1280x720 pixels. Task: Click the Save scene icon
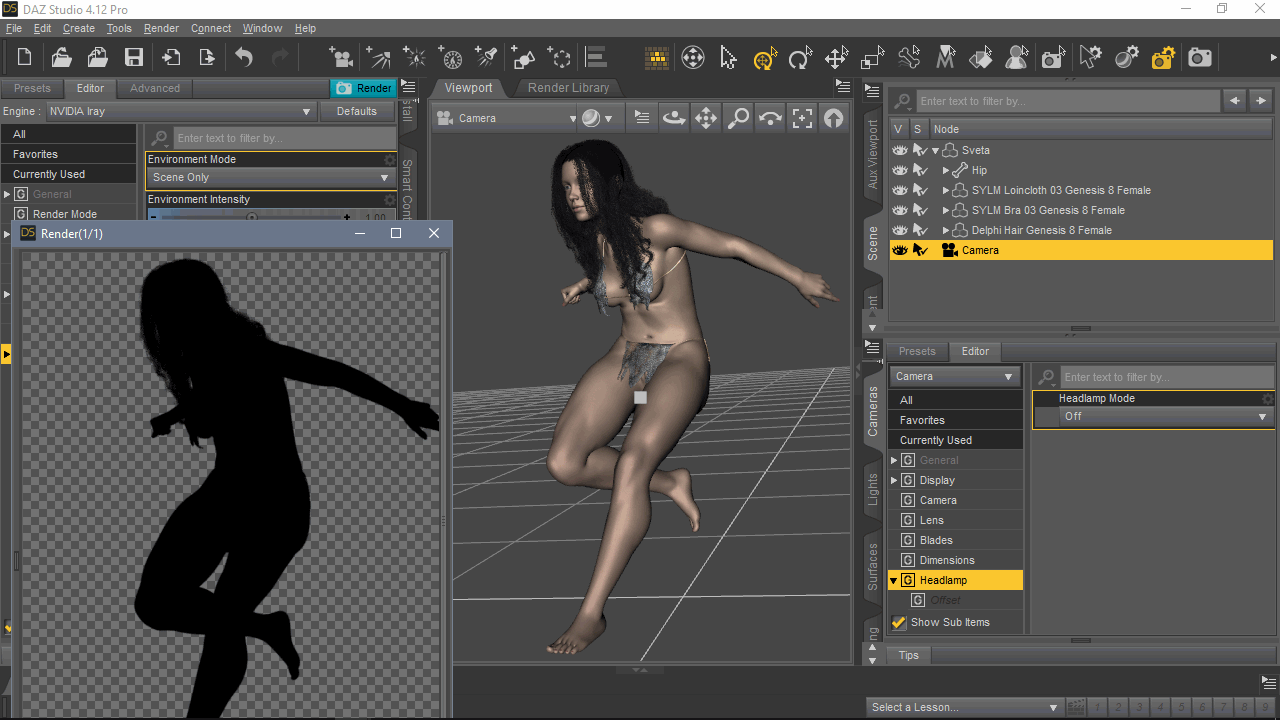[133, 58]
